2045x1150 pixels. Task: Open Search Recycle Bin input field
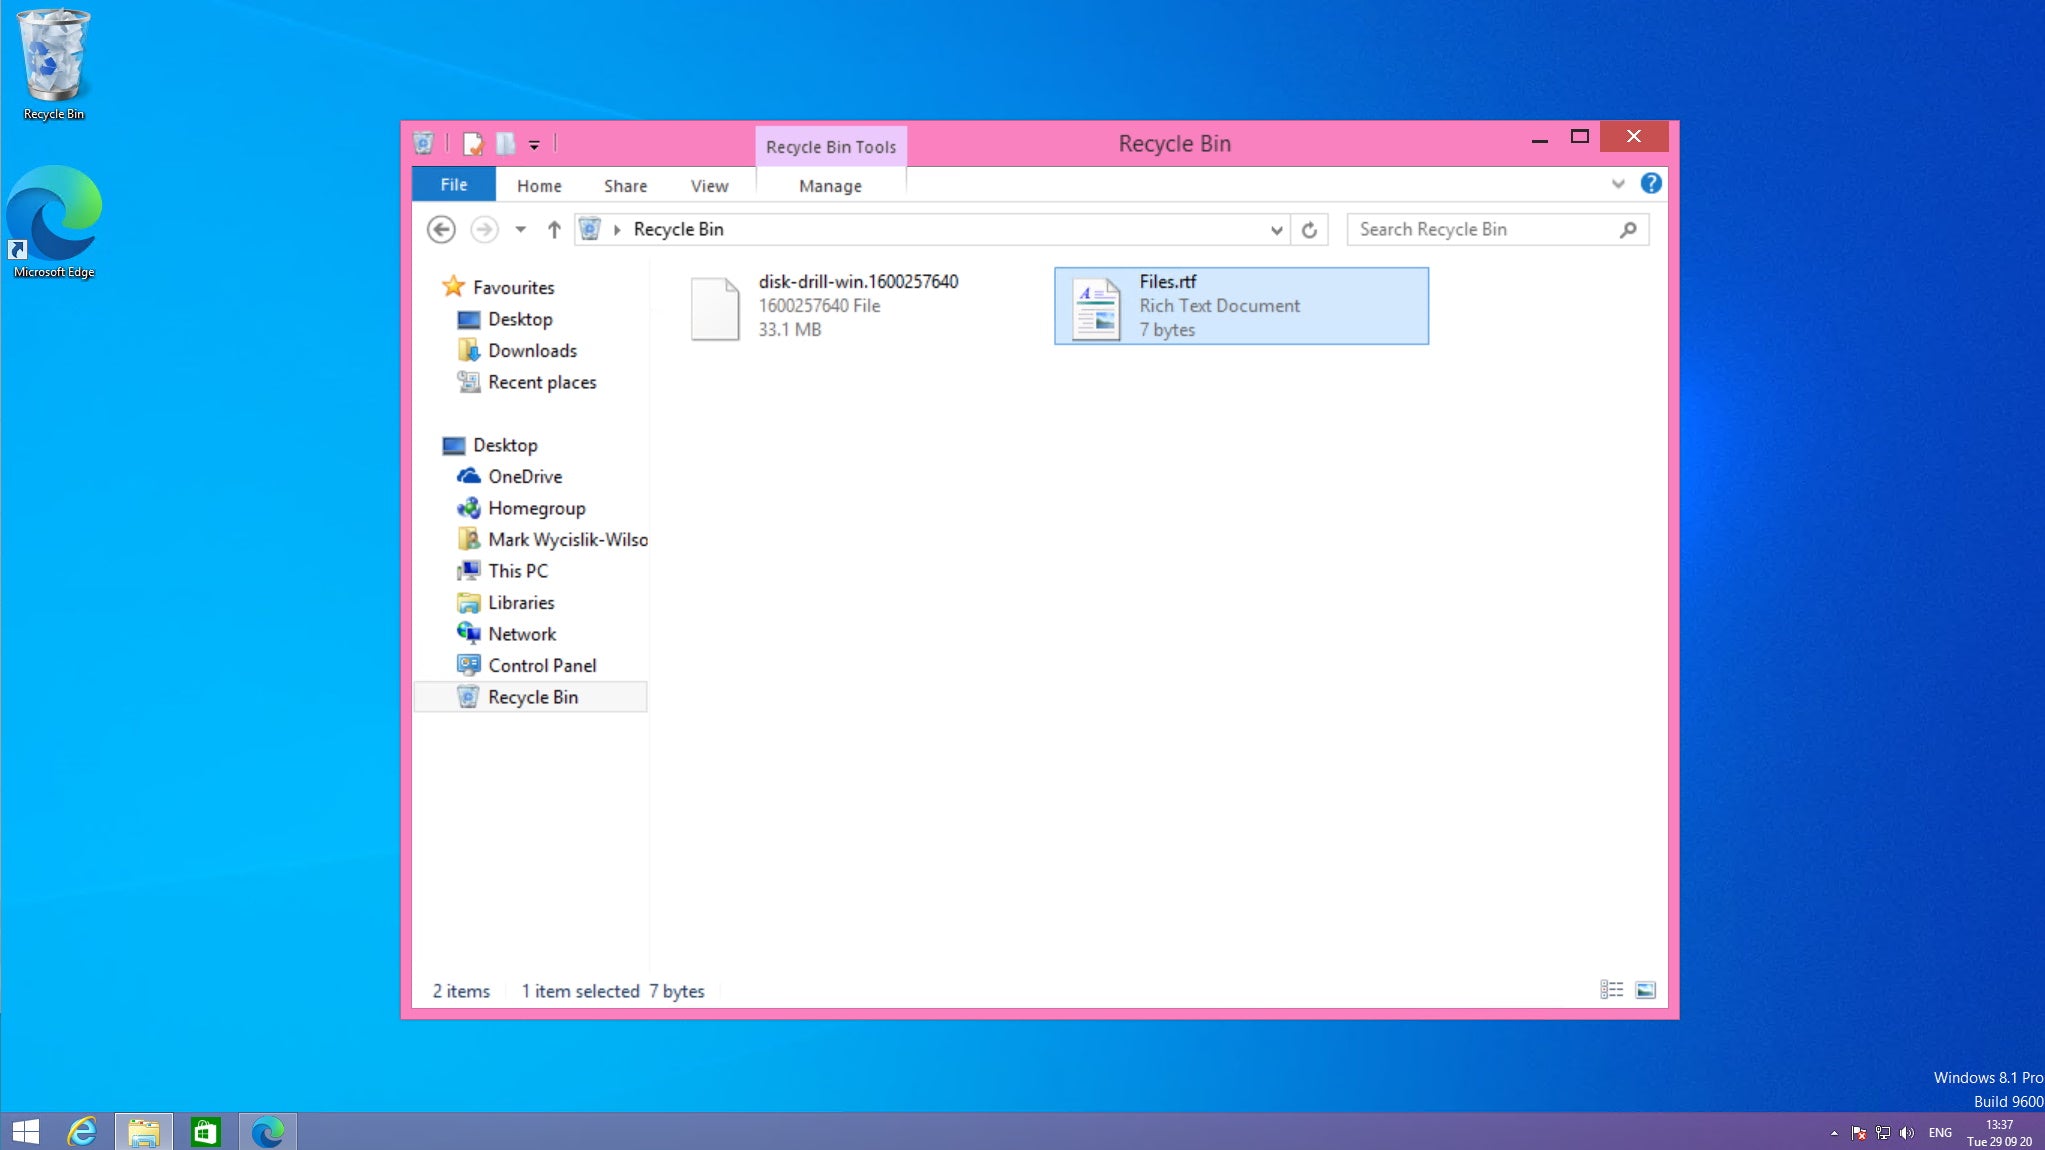point(1485,229)
